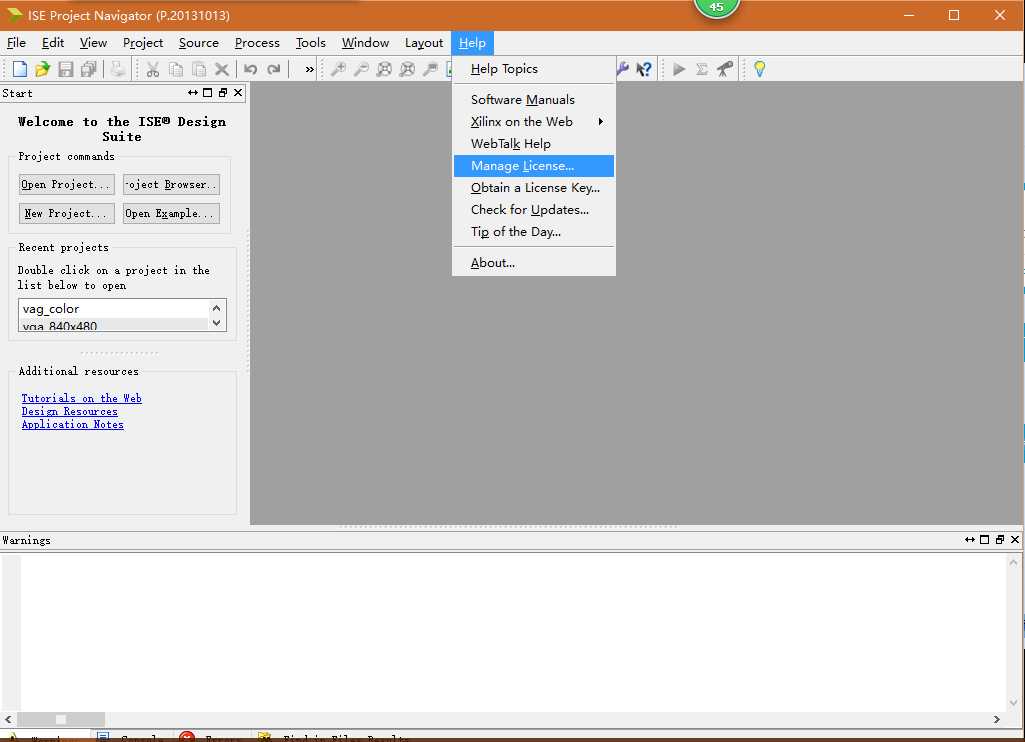The height and width of the screenshot is (742, 1025).
Task: Click the Warnings horizontal scrollbar right arrow
Action: [996, 719]
